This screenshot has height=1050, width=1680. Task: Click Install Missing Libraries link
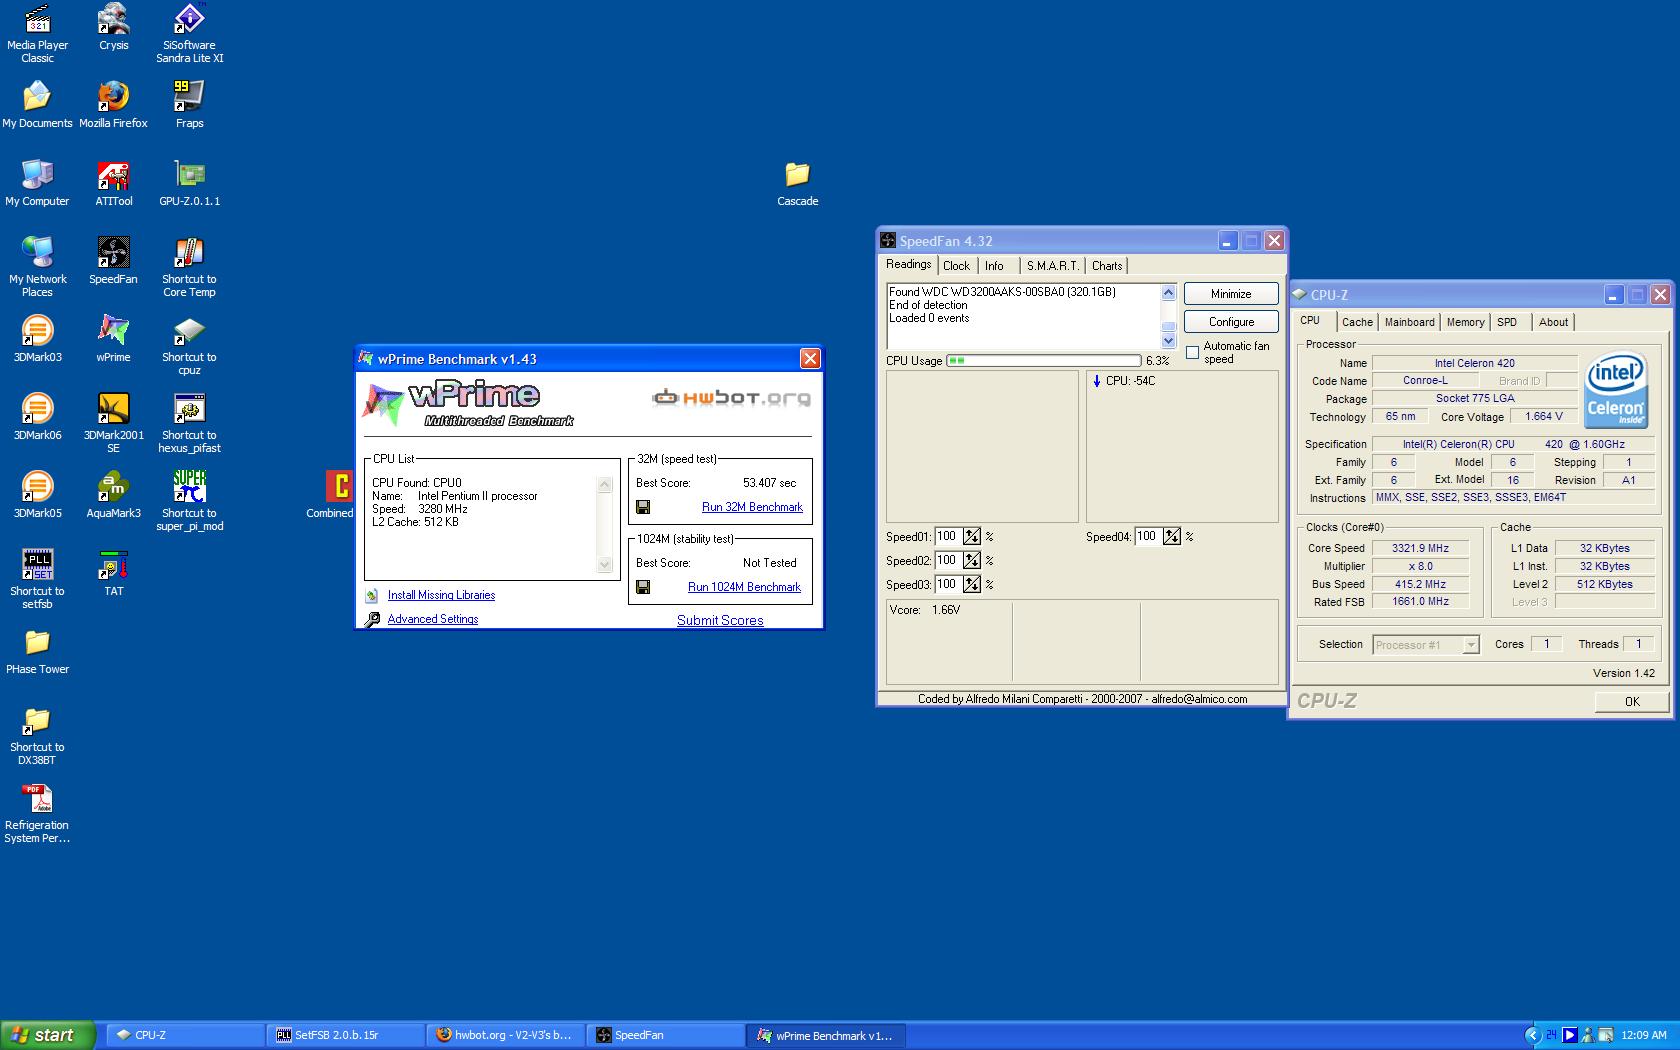click(x=441, y=595)
